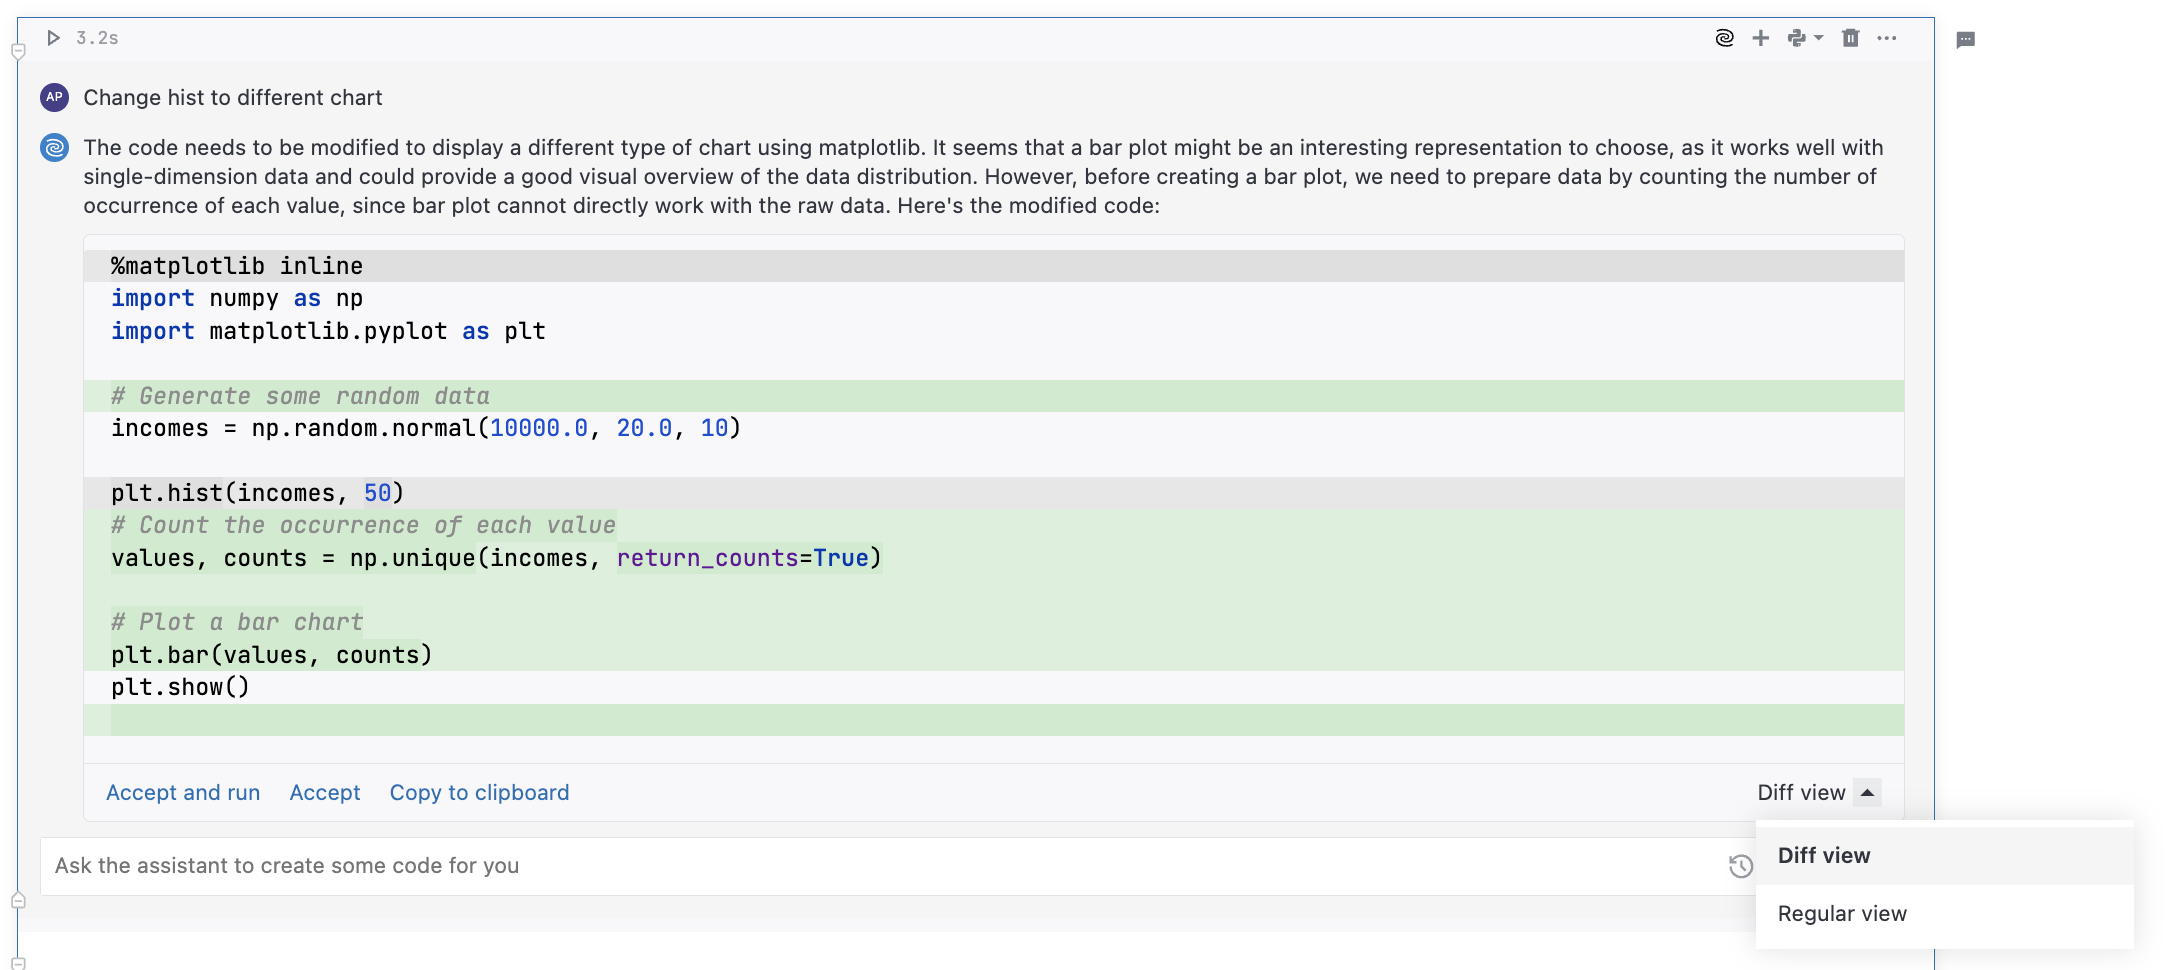Open more cell actions via the ellipsis icon
Image resolution: width=2174 pixels, height=970 pixels.
click(1888, 37)
